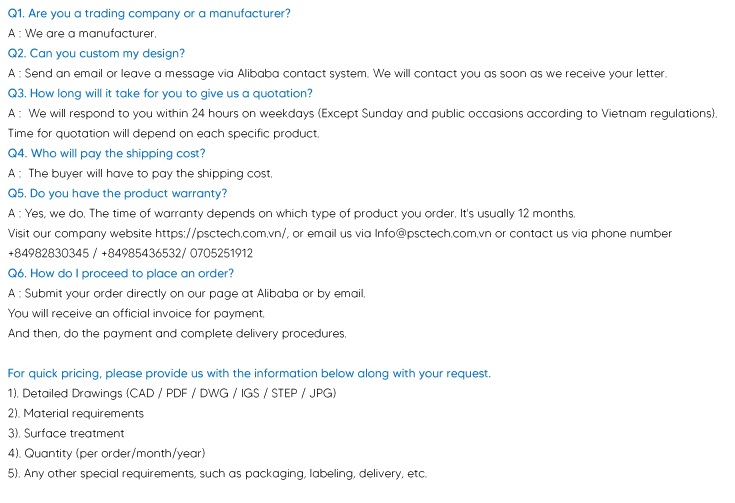Open the https://psctech.com.vn/ website link
Image resolution: width=735 pixels, height=503 pixels.
coord(221,233)
